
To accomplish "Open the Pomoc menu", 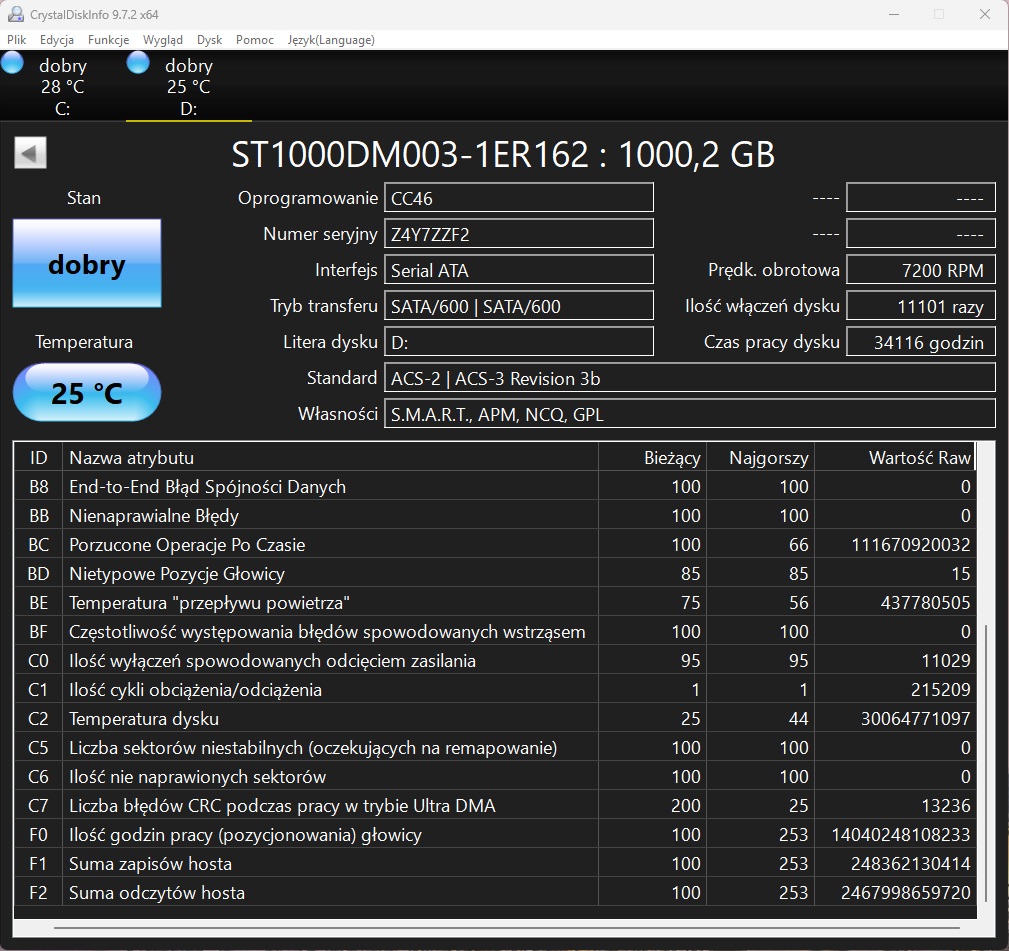I will (255, 40).
